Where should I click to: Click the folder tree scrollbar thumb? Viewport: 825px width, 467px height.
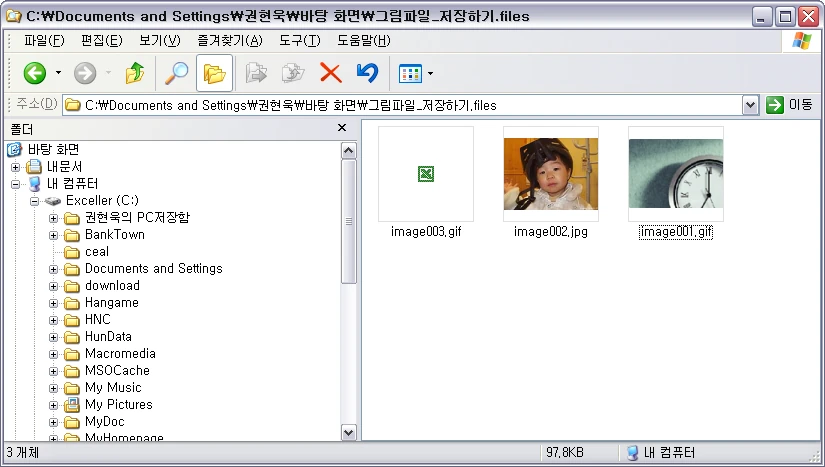(x=348, y=221)
